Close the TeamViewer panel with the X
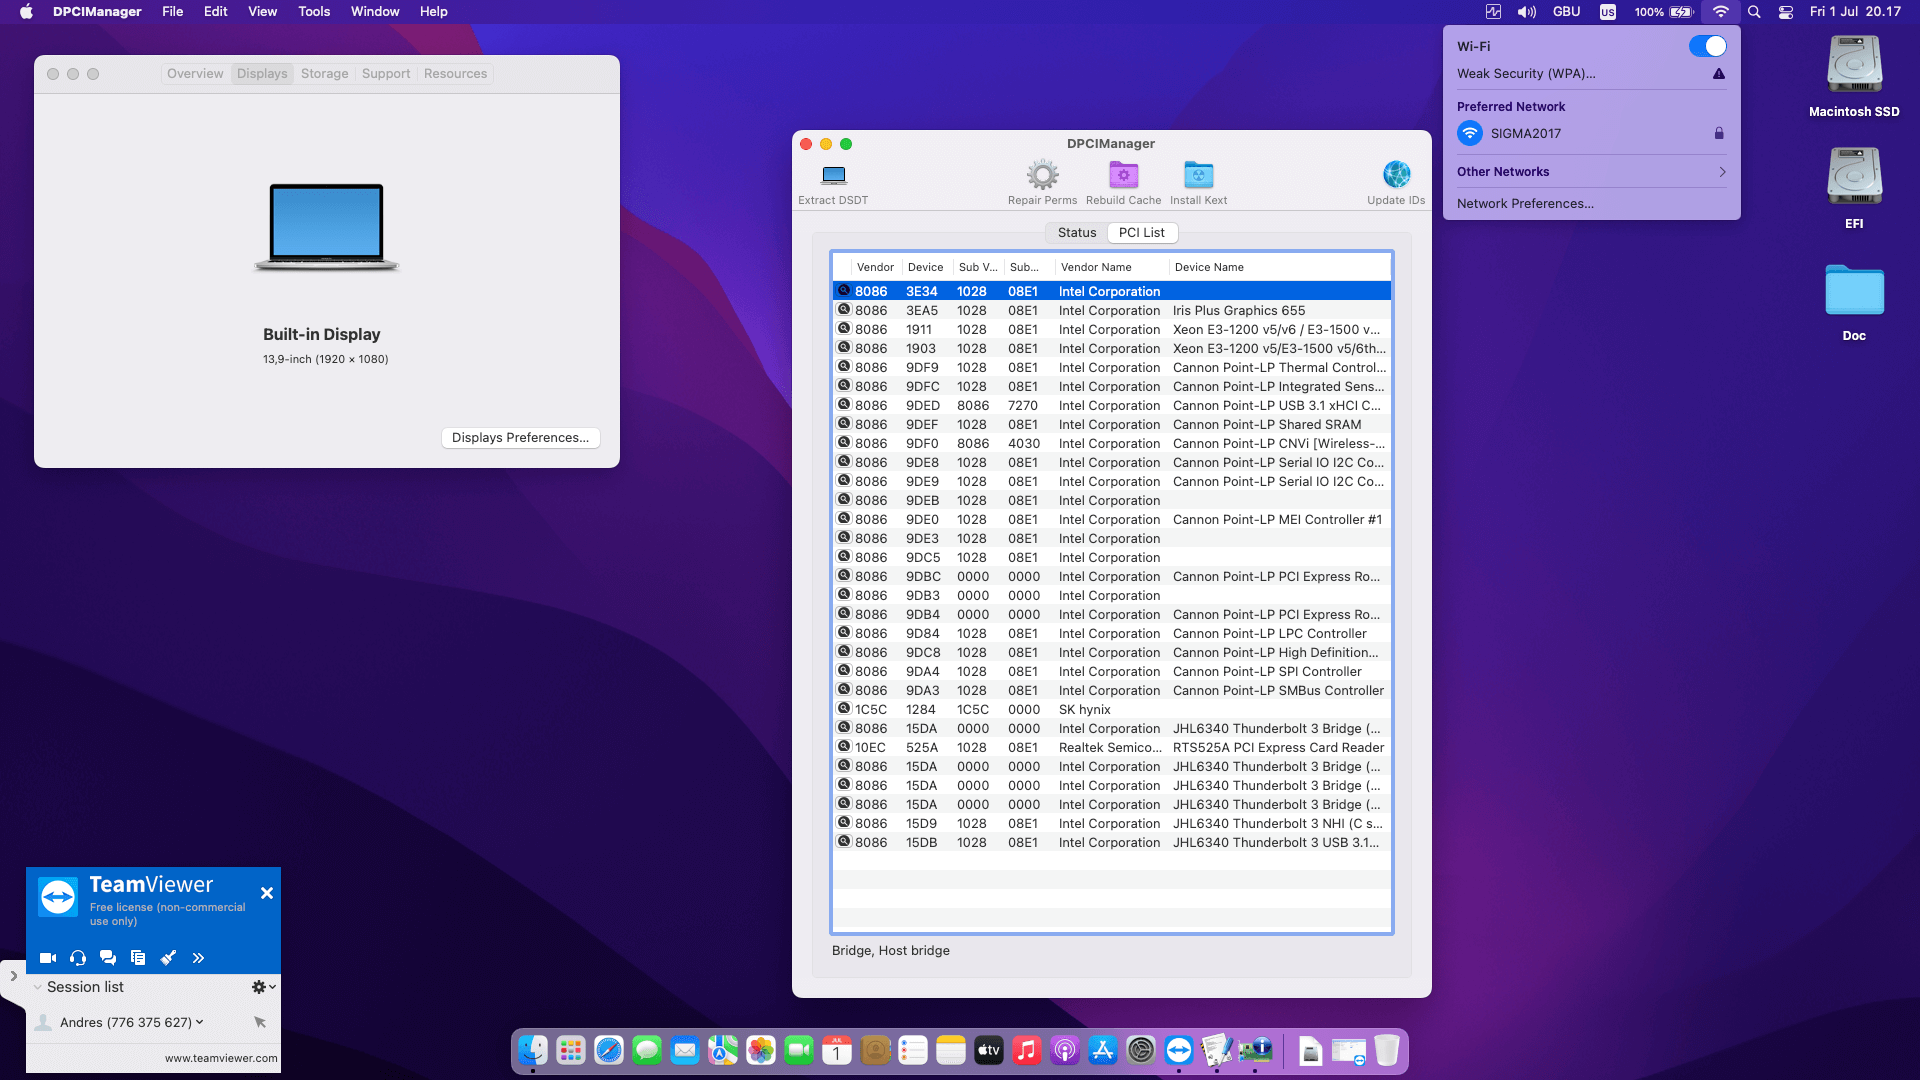The width and height of the screenshot is (1920, 1080). 267,893
